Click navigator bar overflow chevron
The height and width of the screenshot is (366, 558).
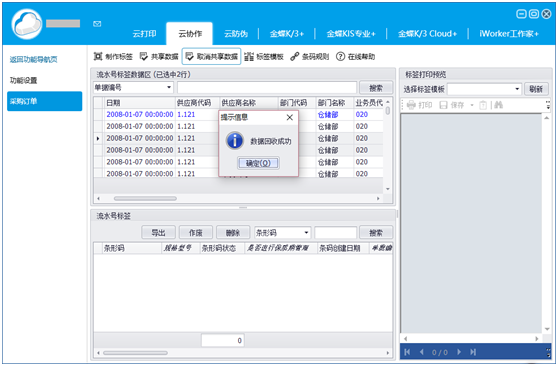(x=548, y=352)
